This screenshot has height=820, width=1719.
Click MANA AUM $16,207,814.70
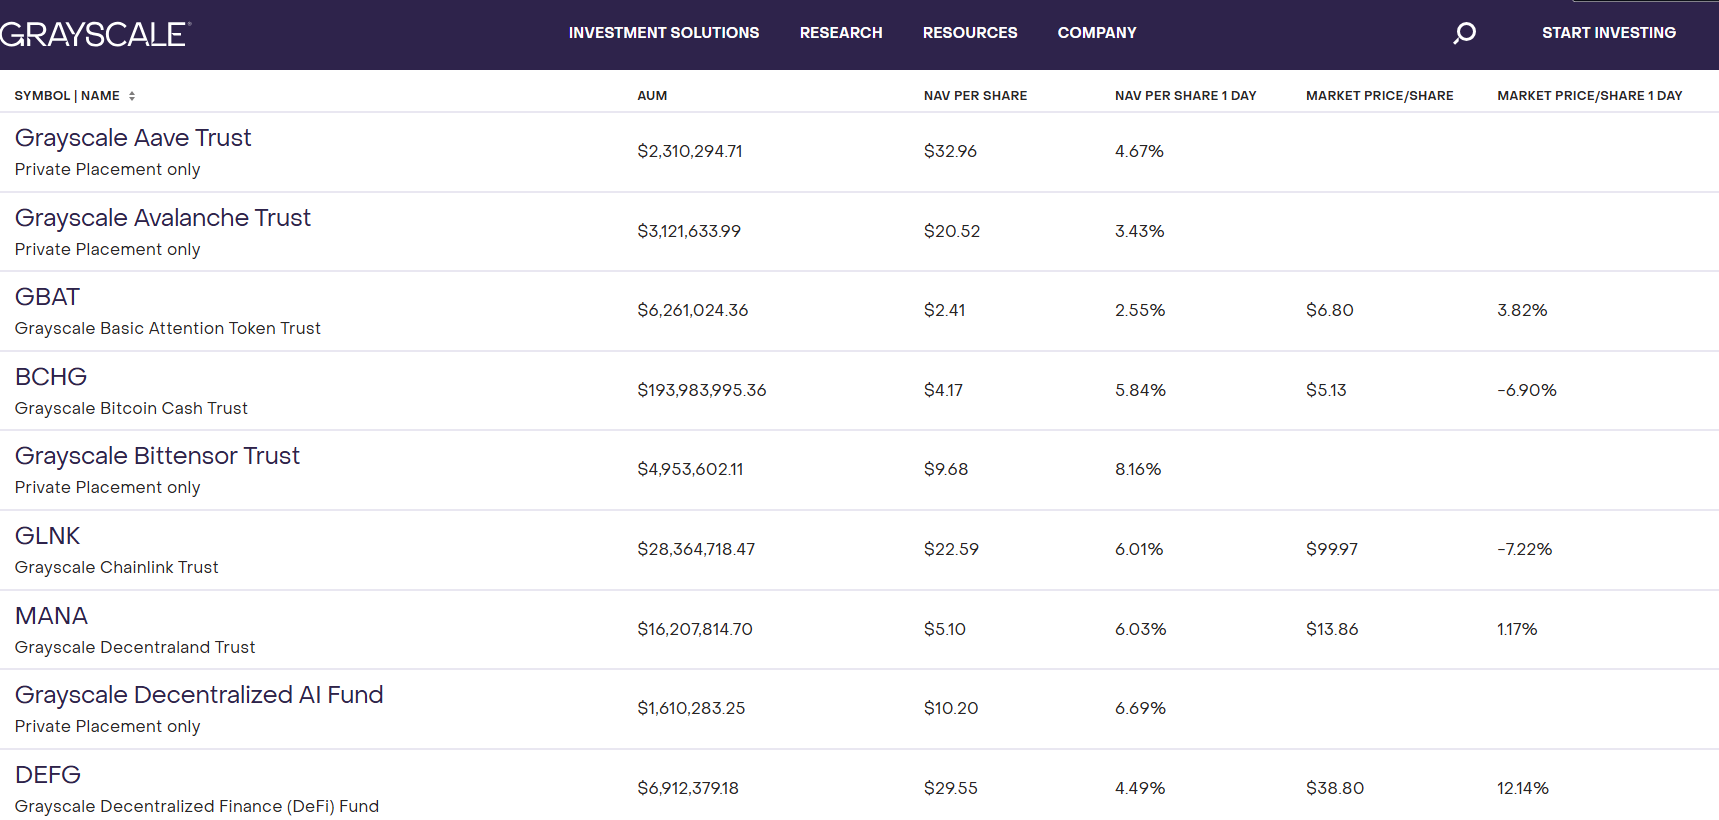coord(695,629)
